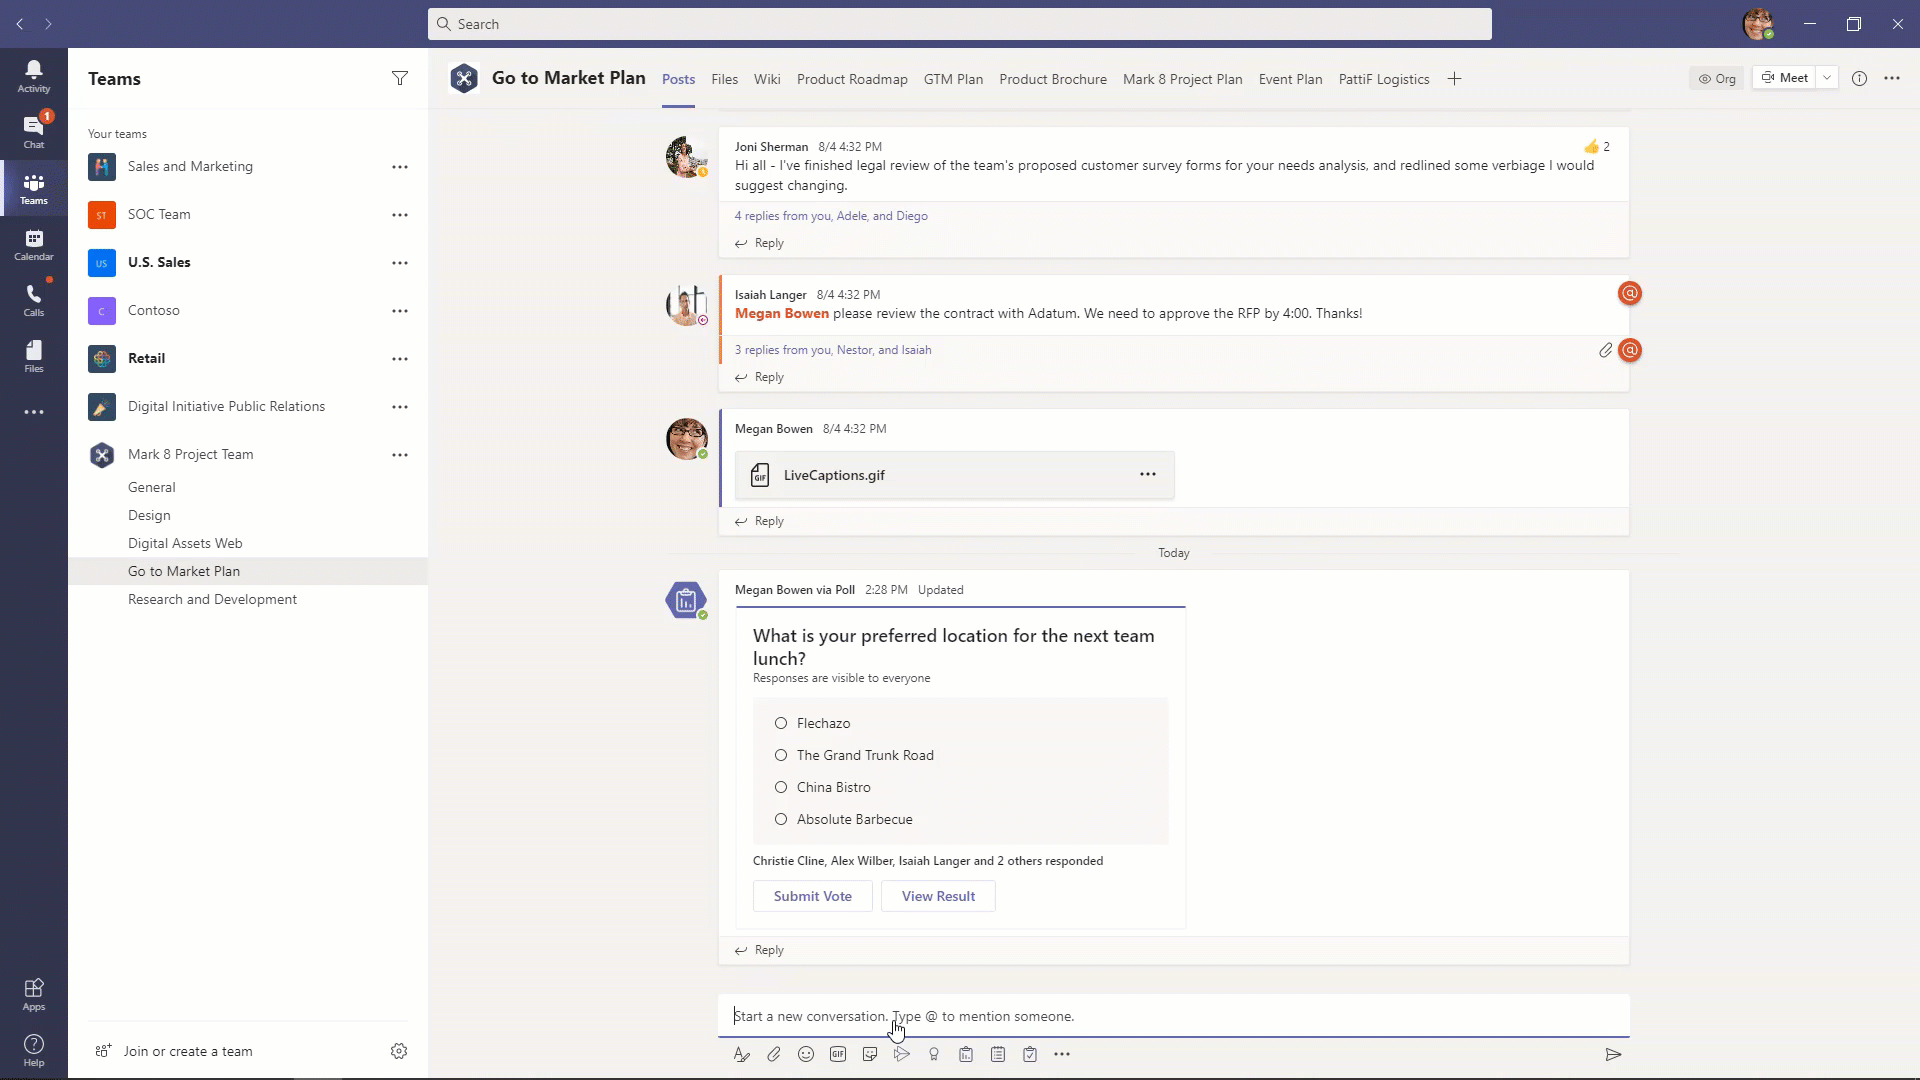1920x1080 pixels.
Task: Expand the compose box with Format button
Action: point(741,1054)
